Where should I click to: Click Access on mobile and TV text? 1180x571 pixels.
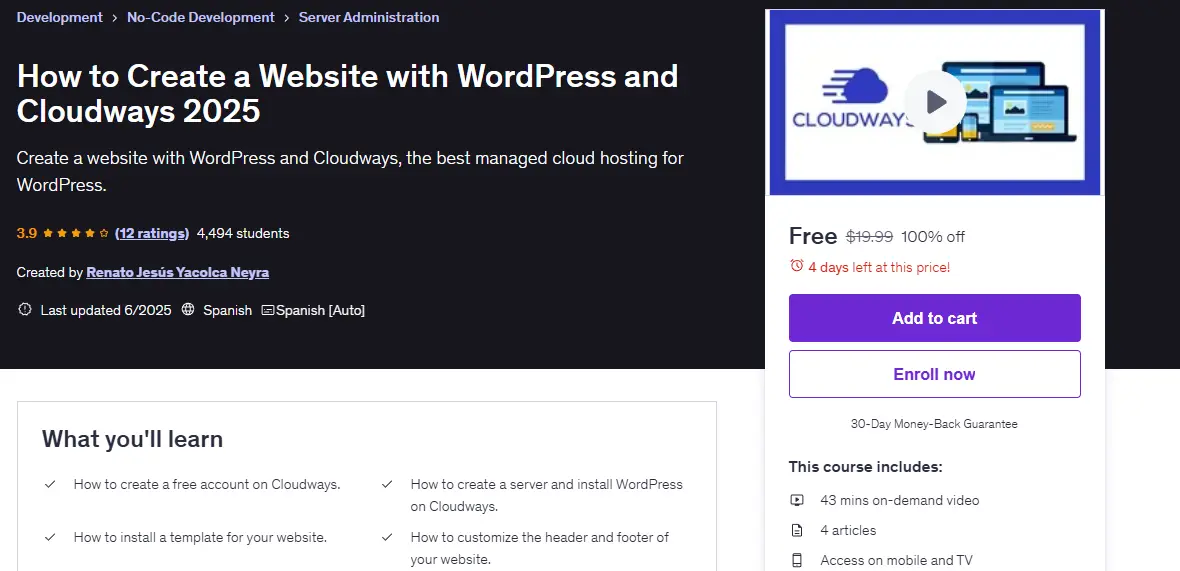896,560
